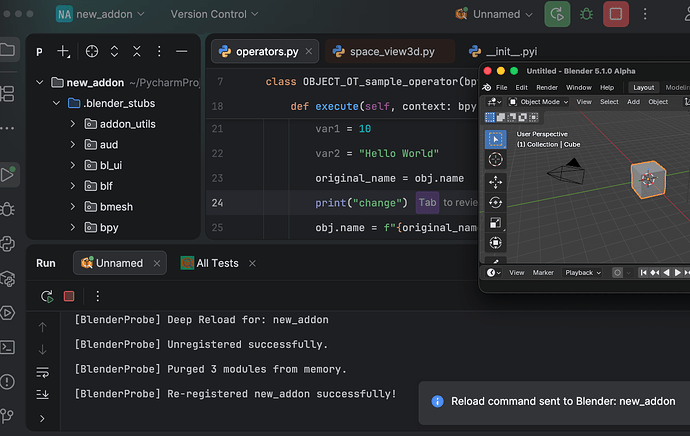This screenshot has width=690, height=436.
Task: Open Blender Layout workspace tab
Action: pyautogui.click(x=643, y=88)
